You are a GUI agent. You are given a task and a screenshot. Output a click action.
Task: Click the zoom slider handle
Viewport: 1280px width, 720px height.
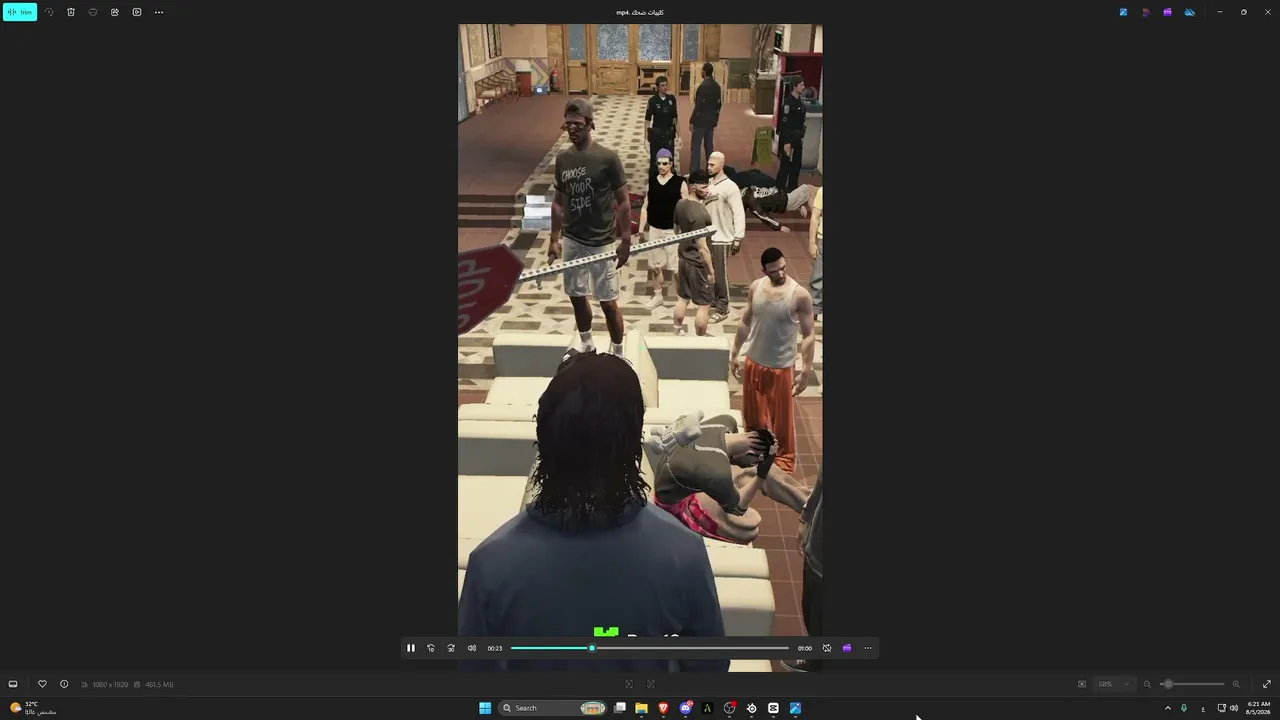pyautogui.click(x=1168, y=684)
